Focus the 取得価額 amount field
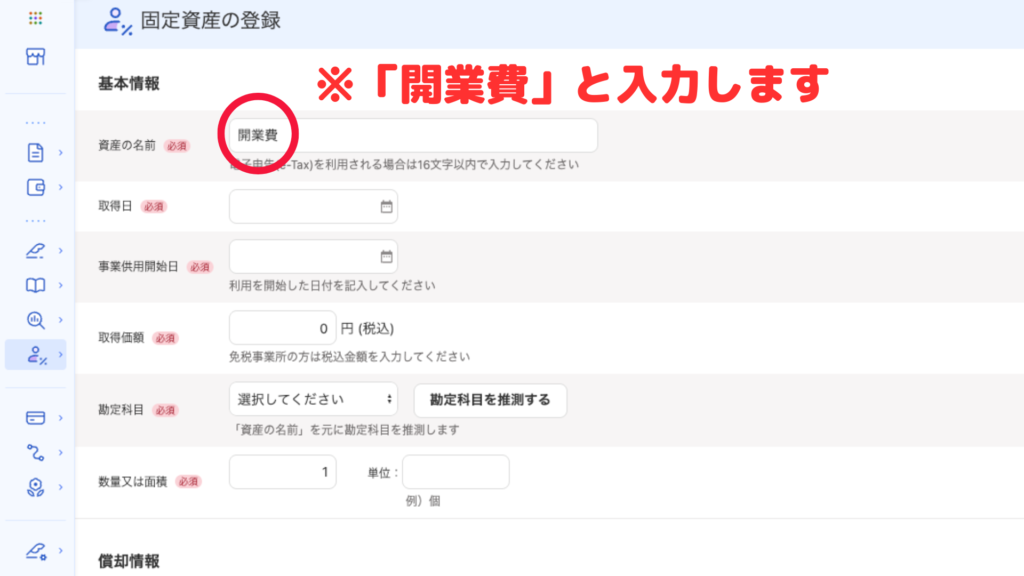Viewport: 1024px width, 576px height. pos(283,328)
